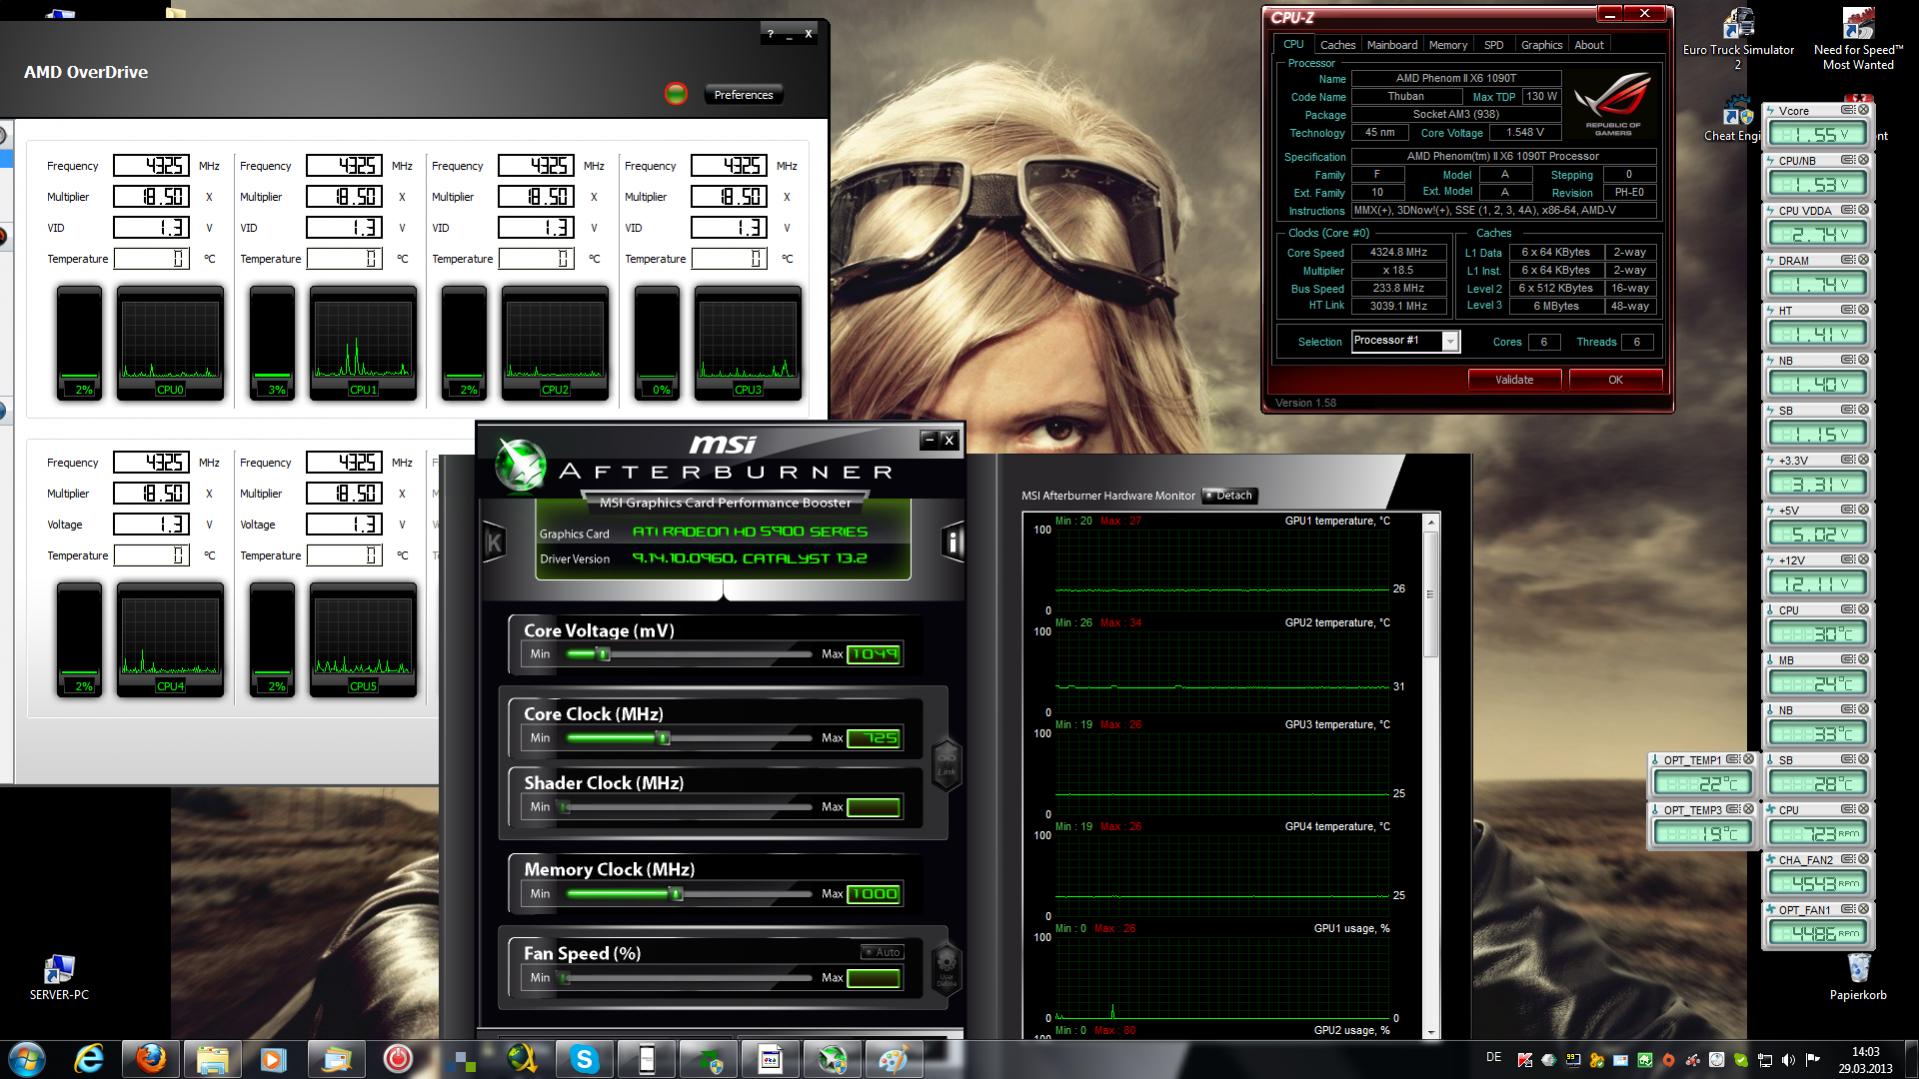Image resolution: width=1919 pixels, height=1079 pixels.
Task: Open Windows Explorer from the taskbar
Action: pyautogui.click(x=213, y=1059)
